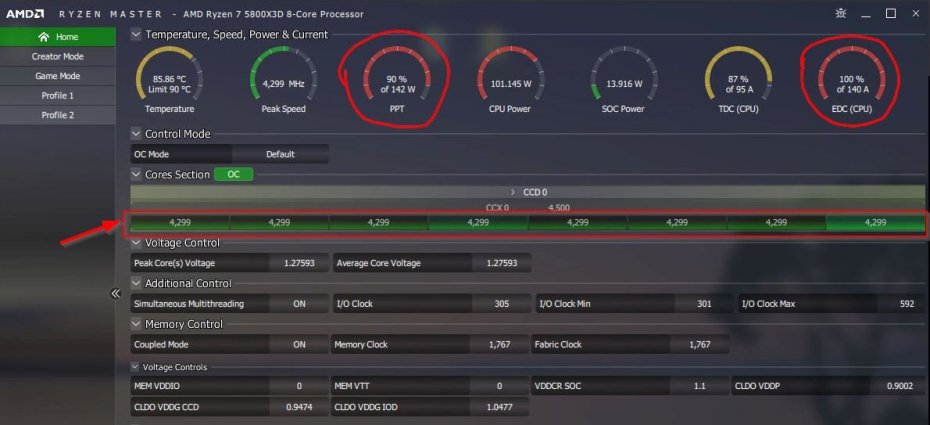The image size is (930, 425).
Task: Collapse the Voltage Control section
Action: (136, 242)
